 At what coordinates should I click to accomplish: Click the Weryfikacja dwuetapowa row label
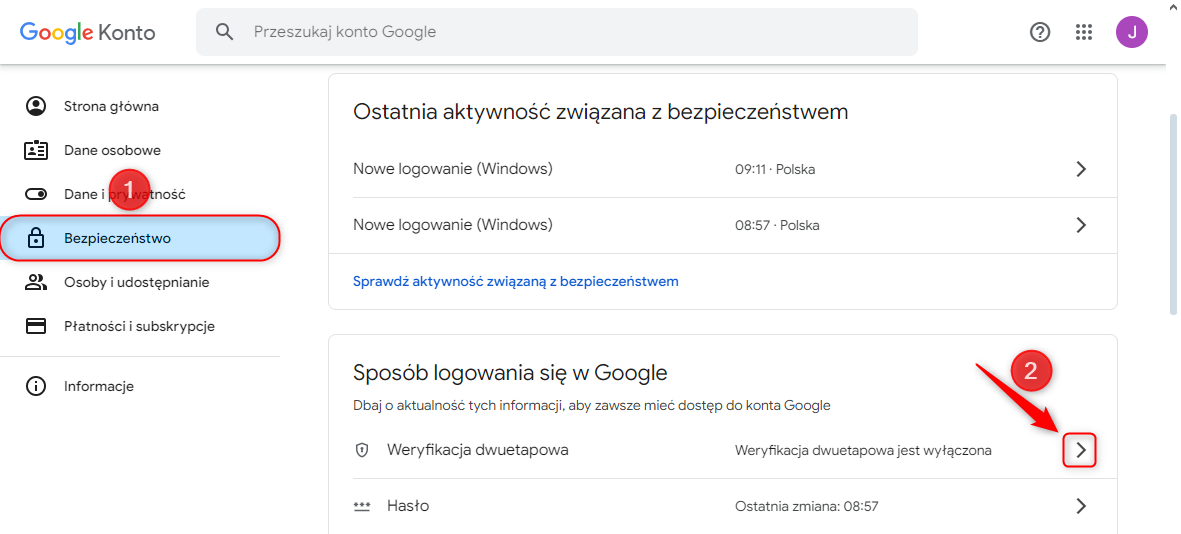click(x=478, y=450)
